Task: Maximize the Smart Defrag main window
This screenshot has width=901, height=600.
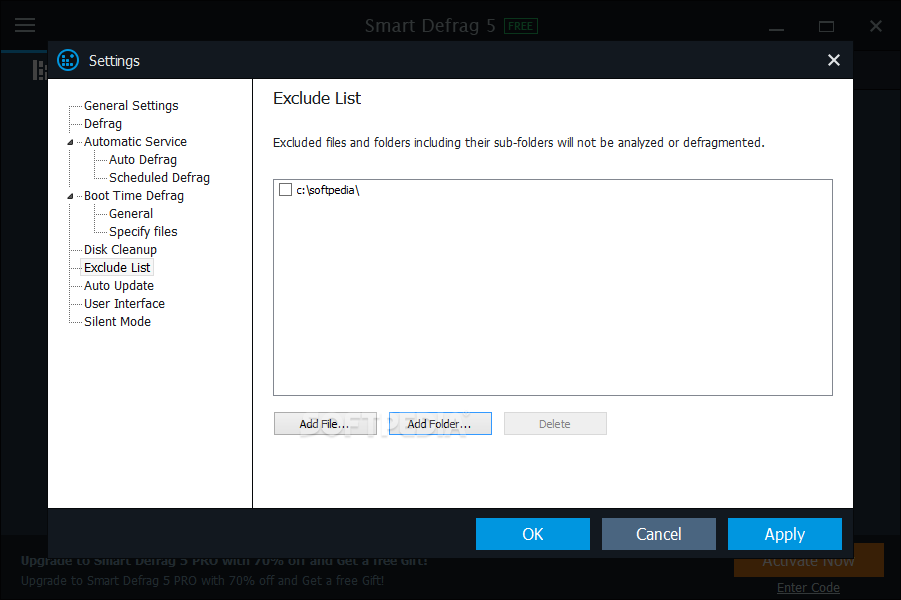Action: click(826, 26)
